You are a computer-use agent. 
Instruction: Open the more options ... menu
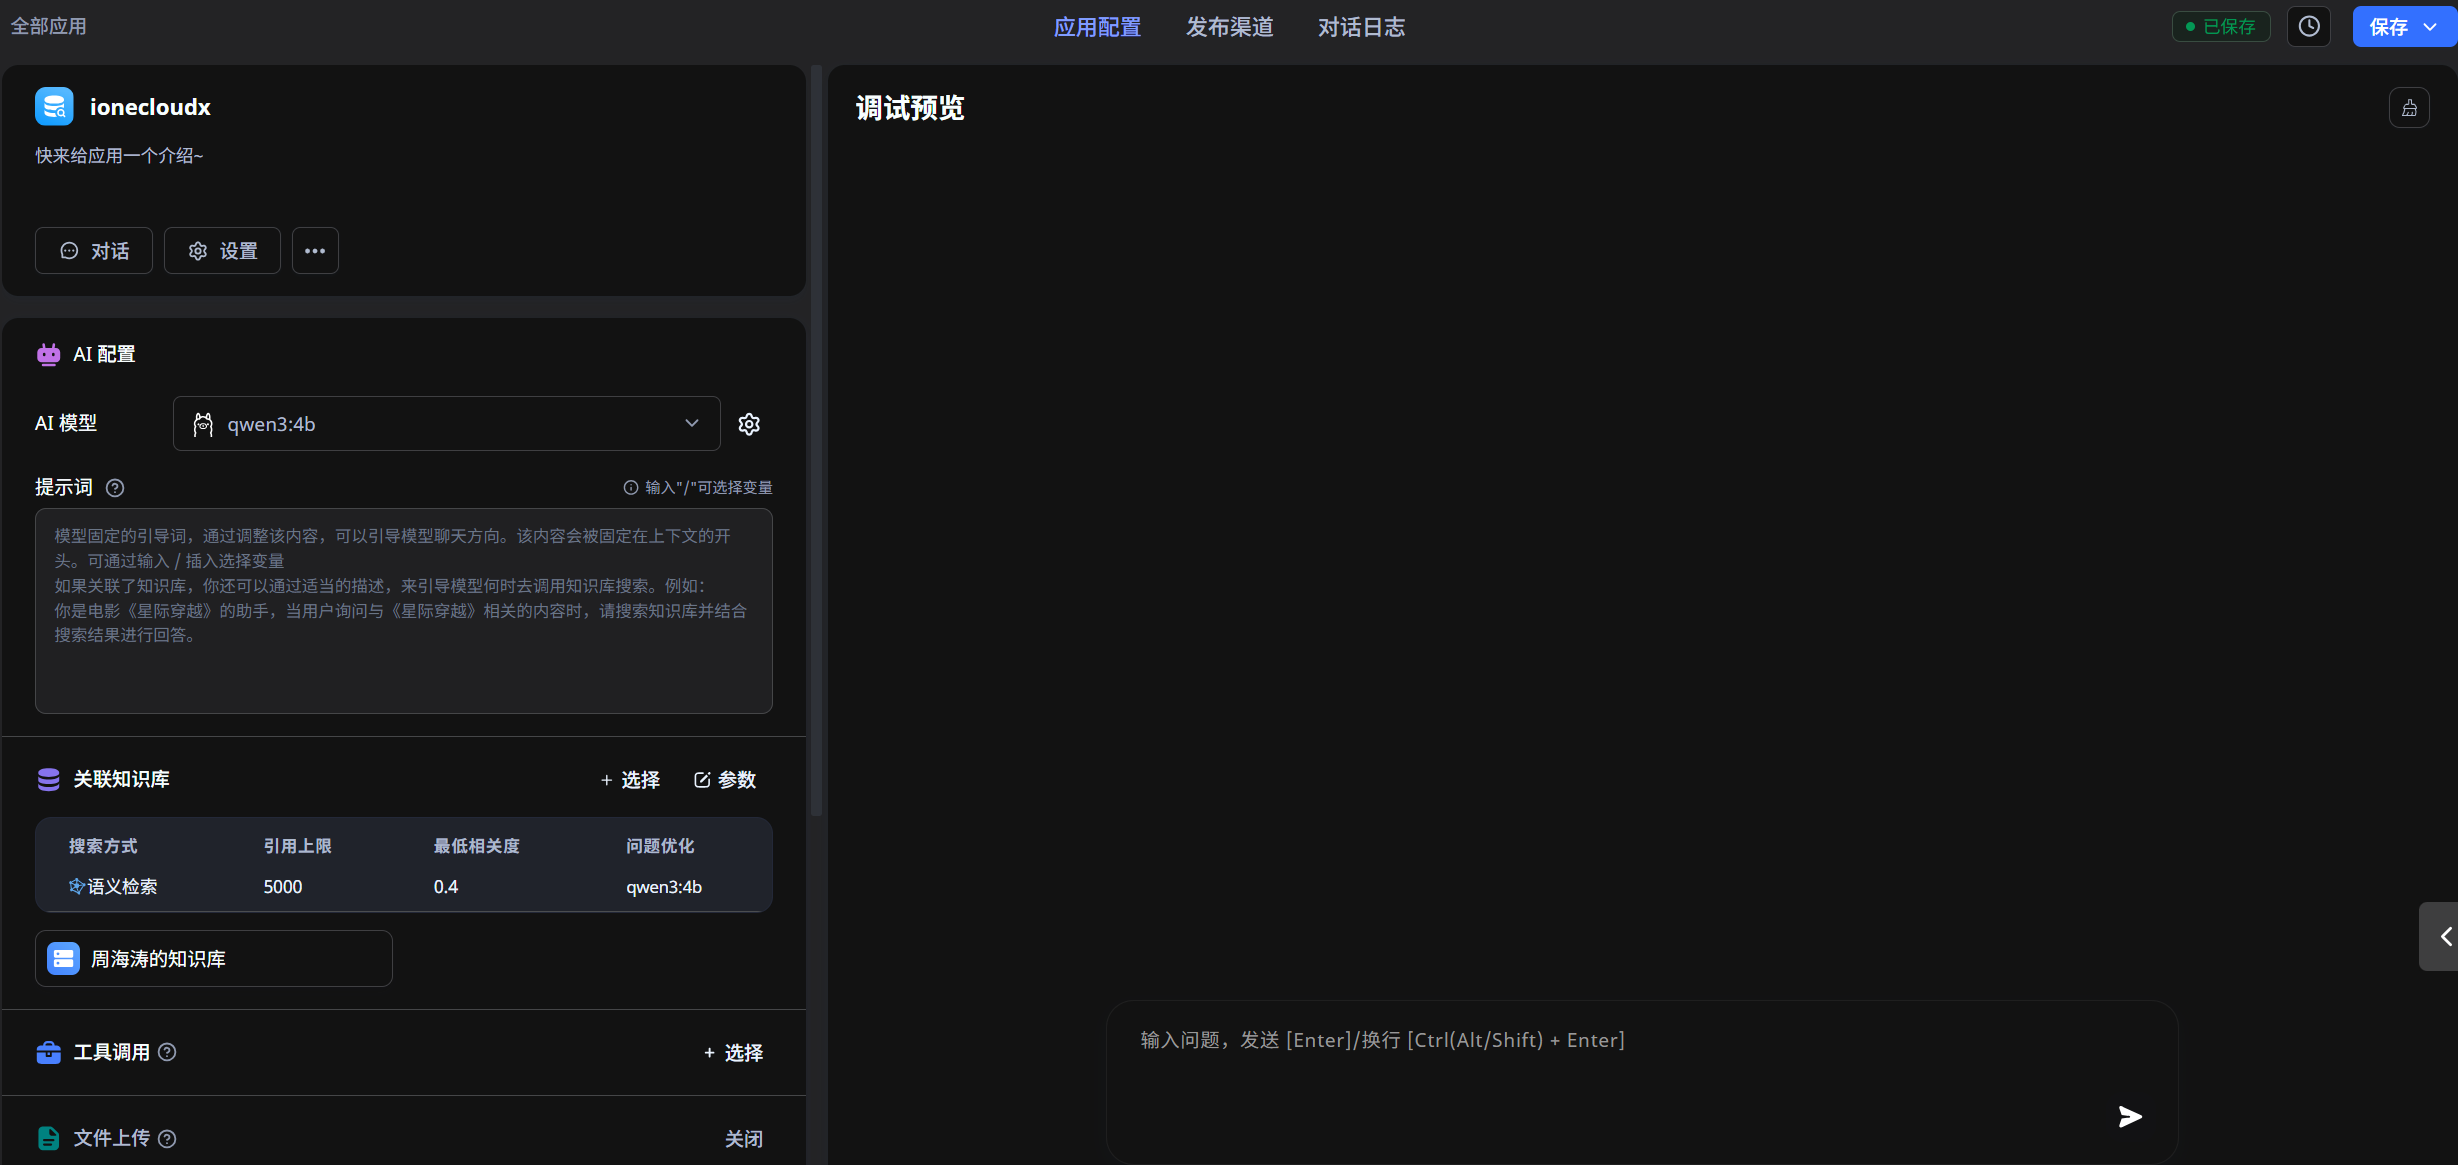tap(315, 250)
